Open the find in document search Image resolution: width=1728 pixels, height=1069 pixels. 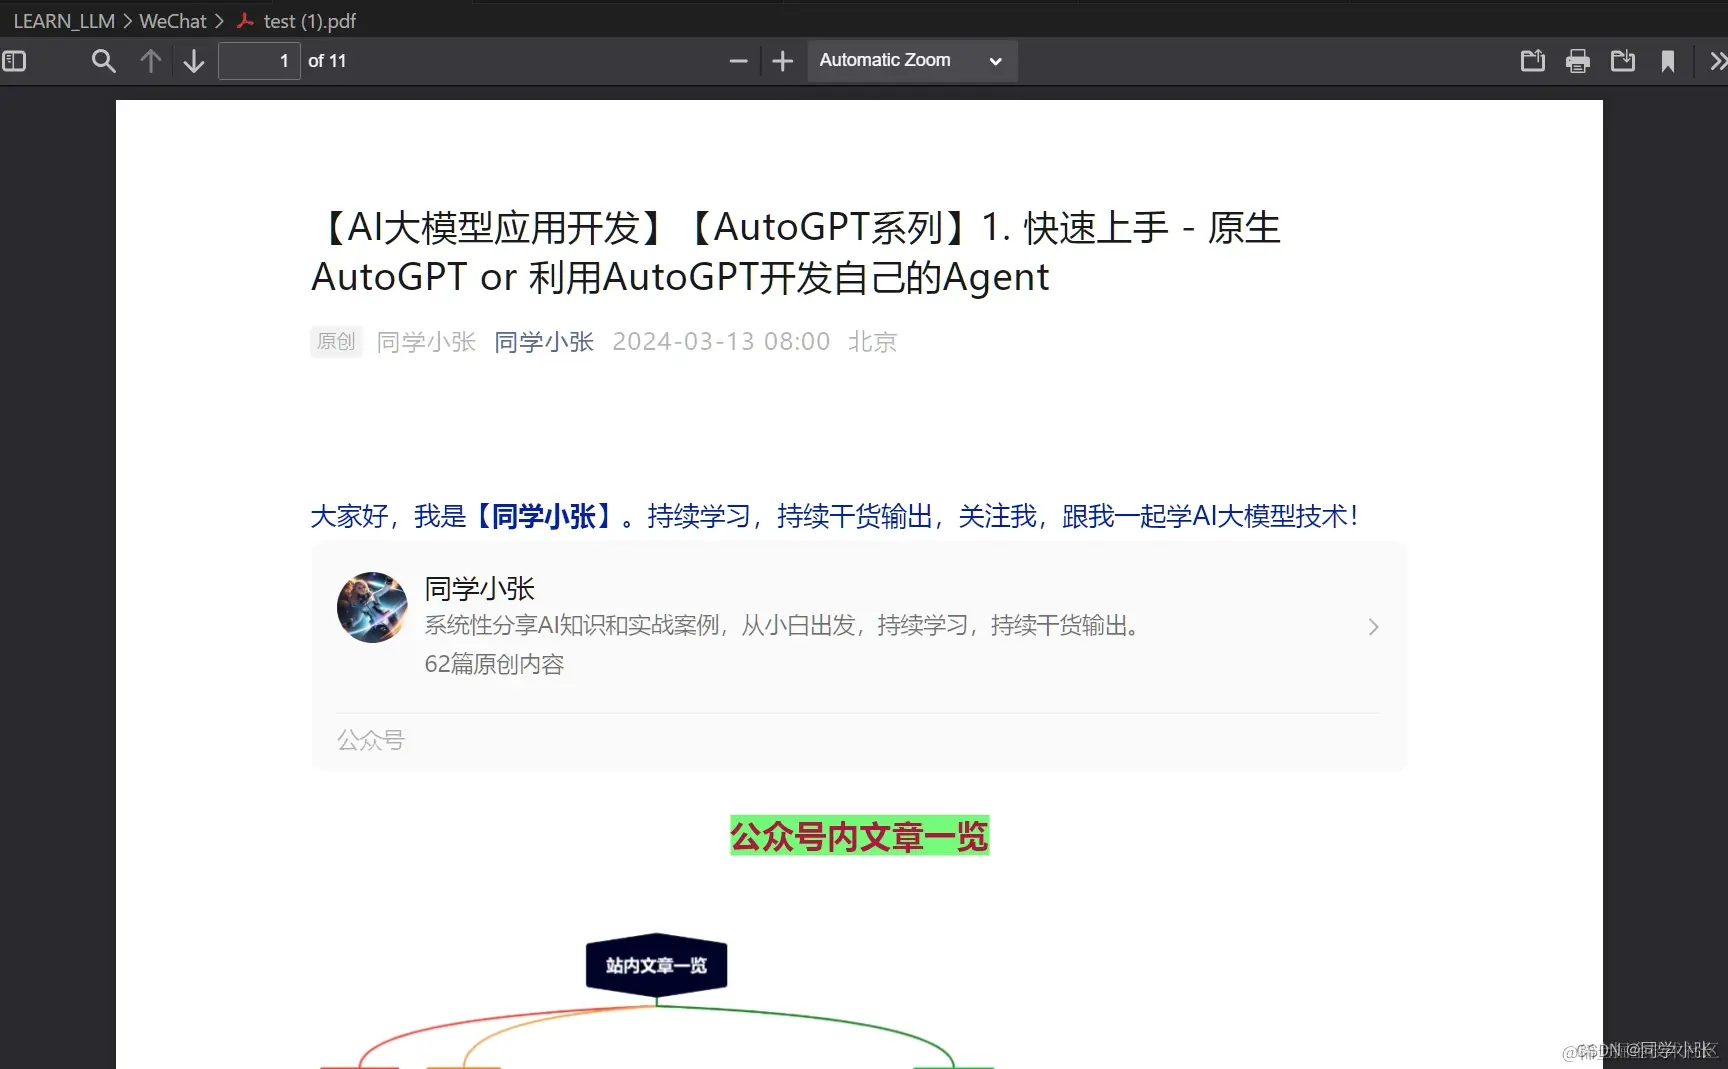point(103,61)
